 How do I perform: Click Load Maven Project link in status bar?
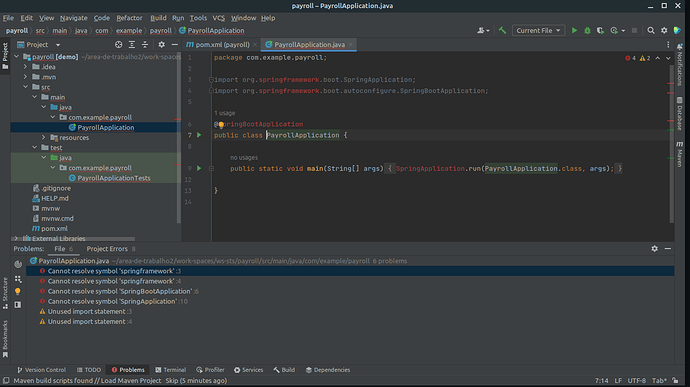point(131,381)
